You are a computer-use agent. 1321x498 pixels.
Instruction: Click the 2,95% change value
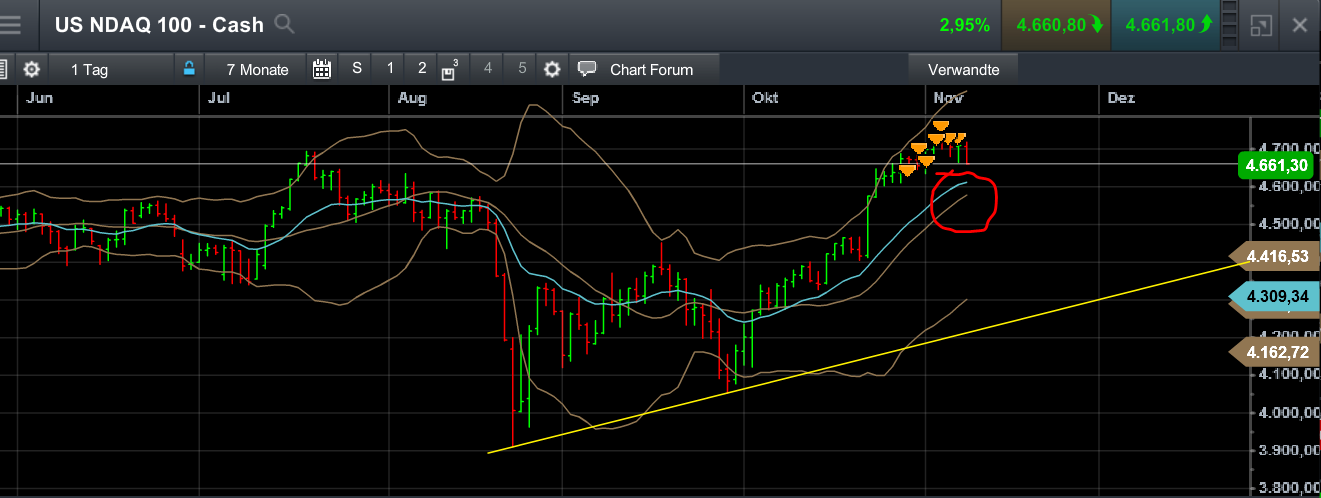[x=965, y=25]
